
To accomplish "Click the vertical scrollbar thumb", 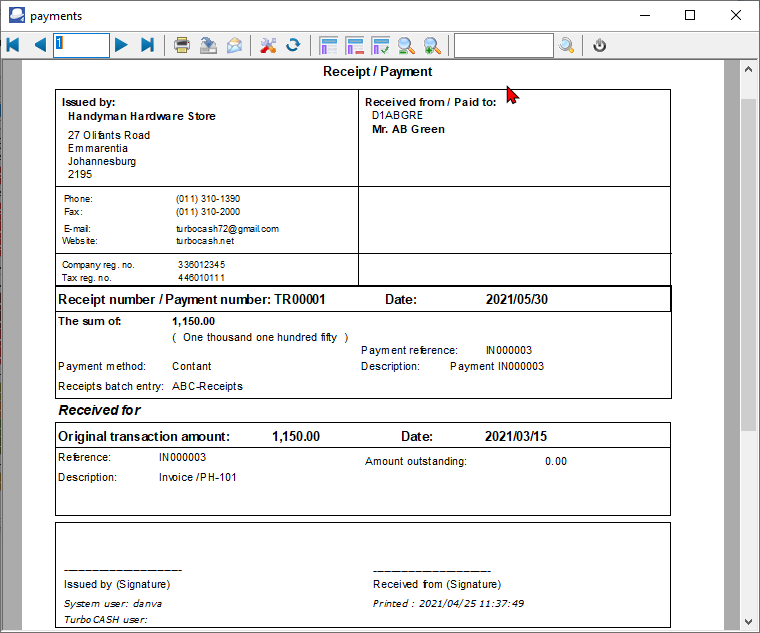I will [x=748, y=264].
